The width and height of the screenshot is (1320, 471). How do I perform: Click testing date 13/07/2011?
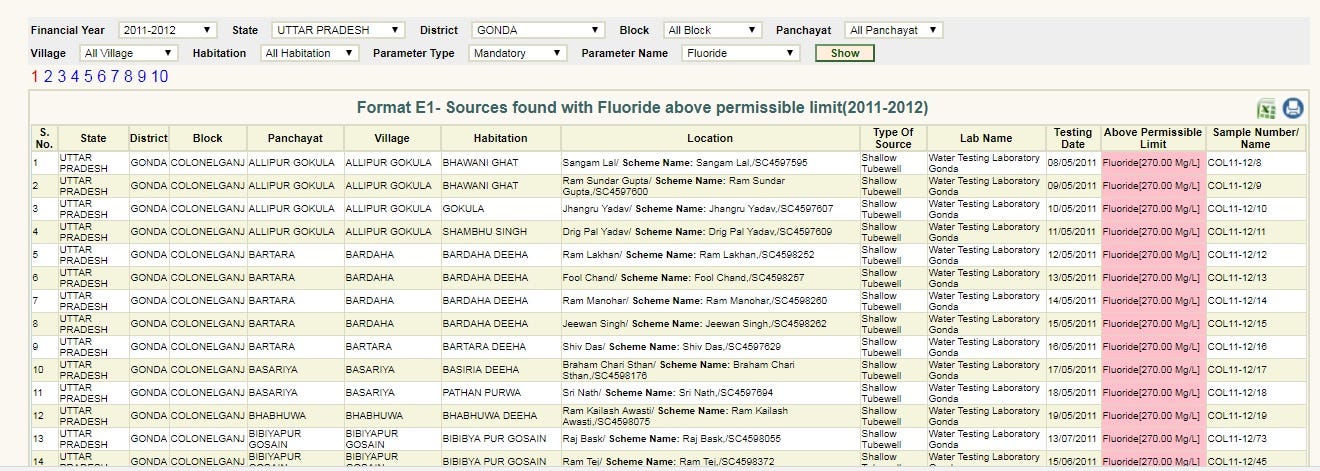point(1072,439)
